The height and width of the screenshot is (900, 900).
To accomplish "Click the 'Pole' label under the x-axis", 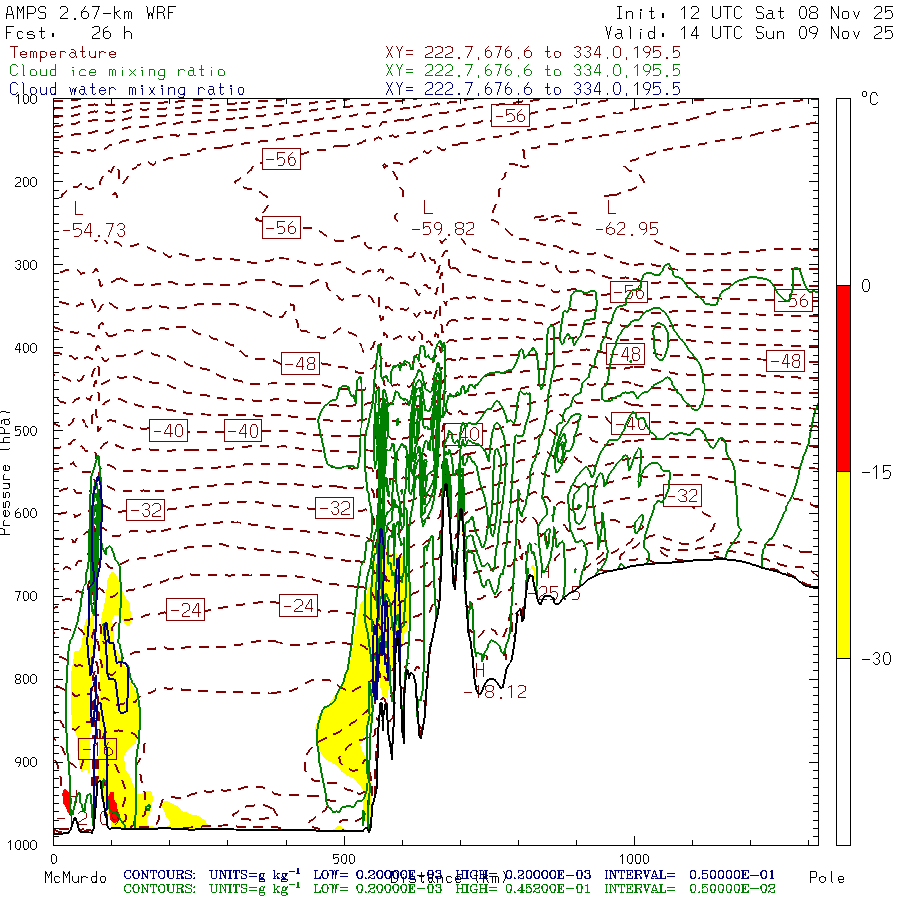I will [x=827, y=878].
